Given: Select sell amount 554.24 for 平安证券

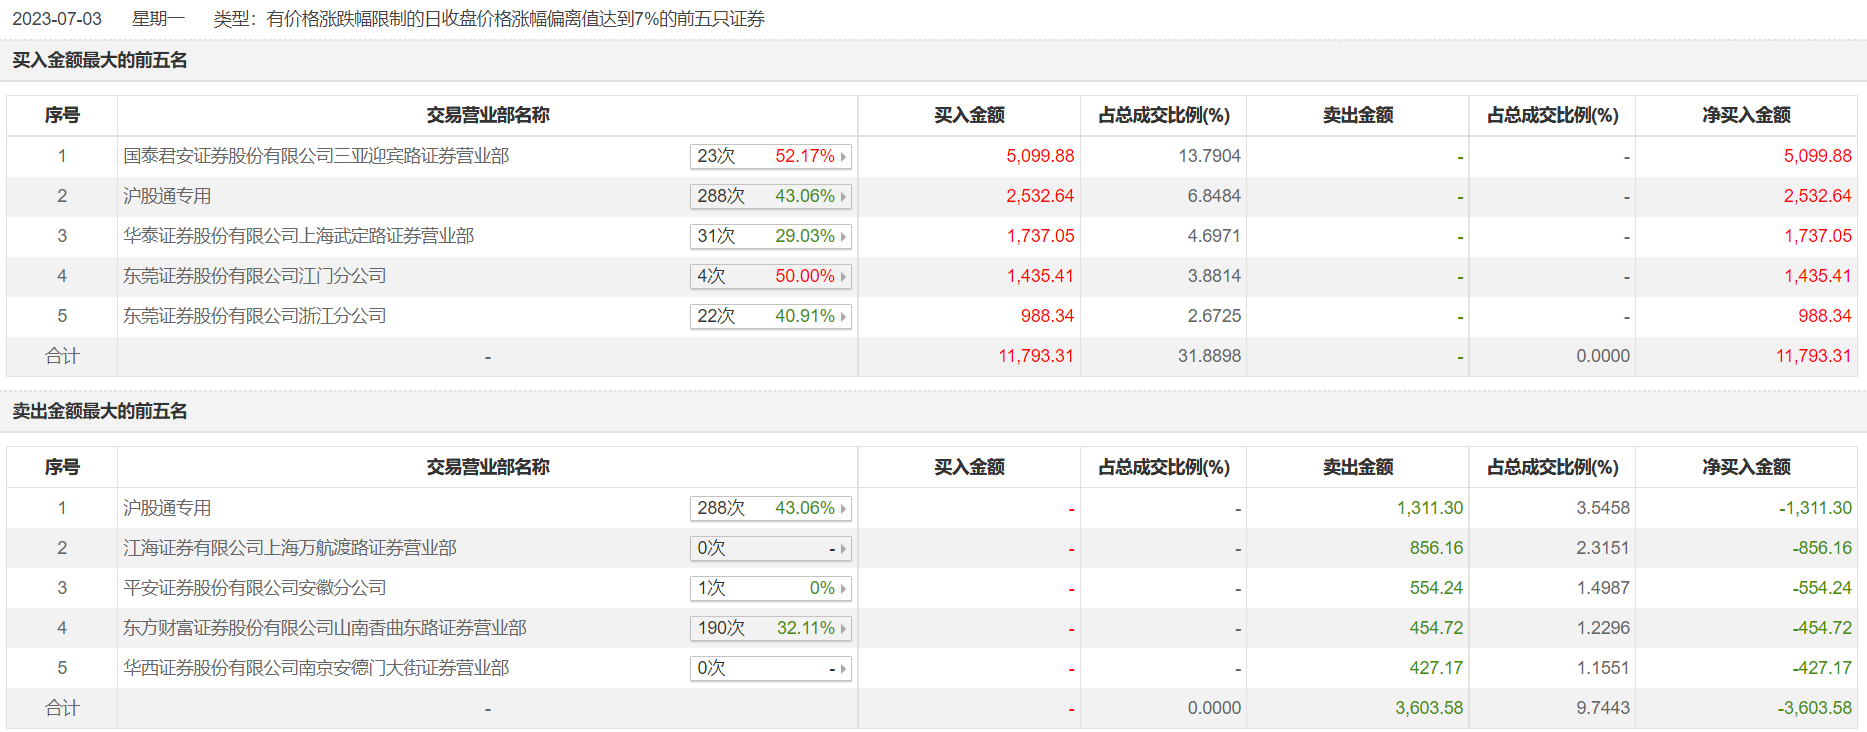Looking at the screenshot, I should (x=1436, y=588).
